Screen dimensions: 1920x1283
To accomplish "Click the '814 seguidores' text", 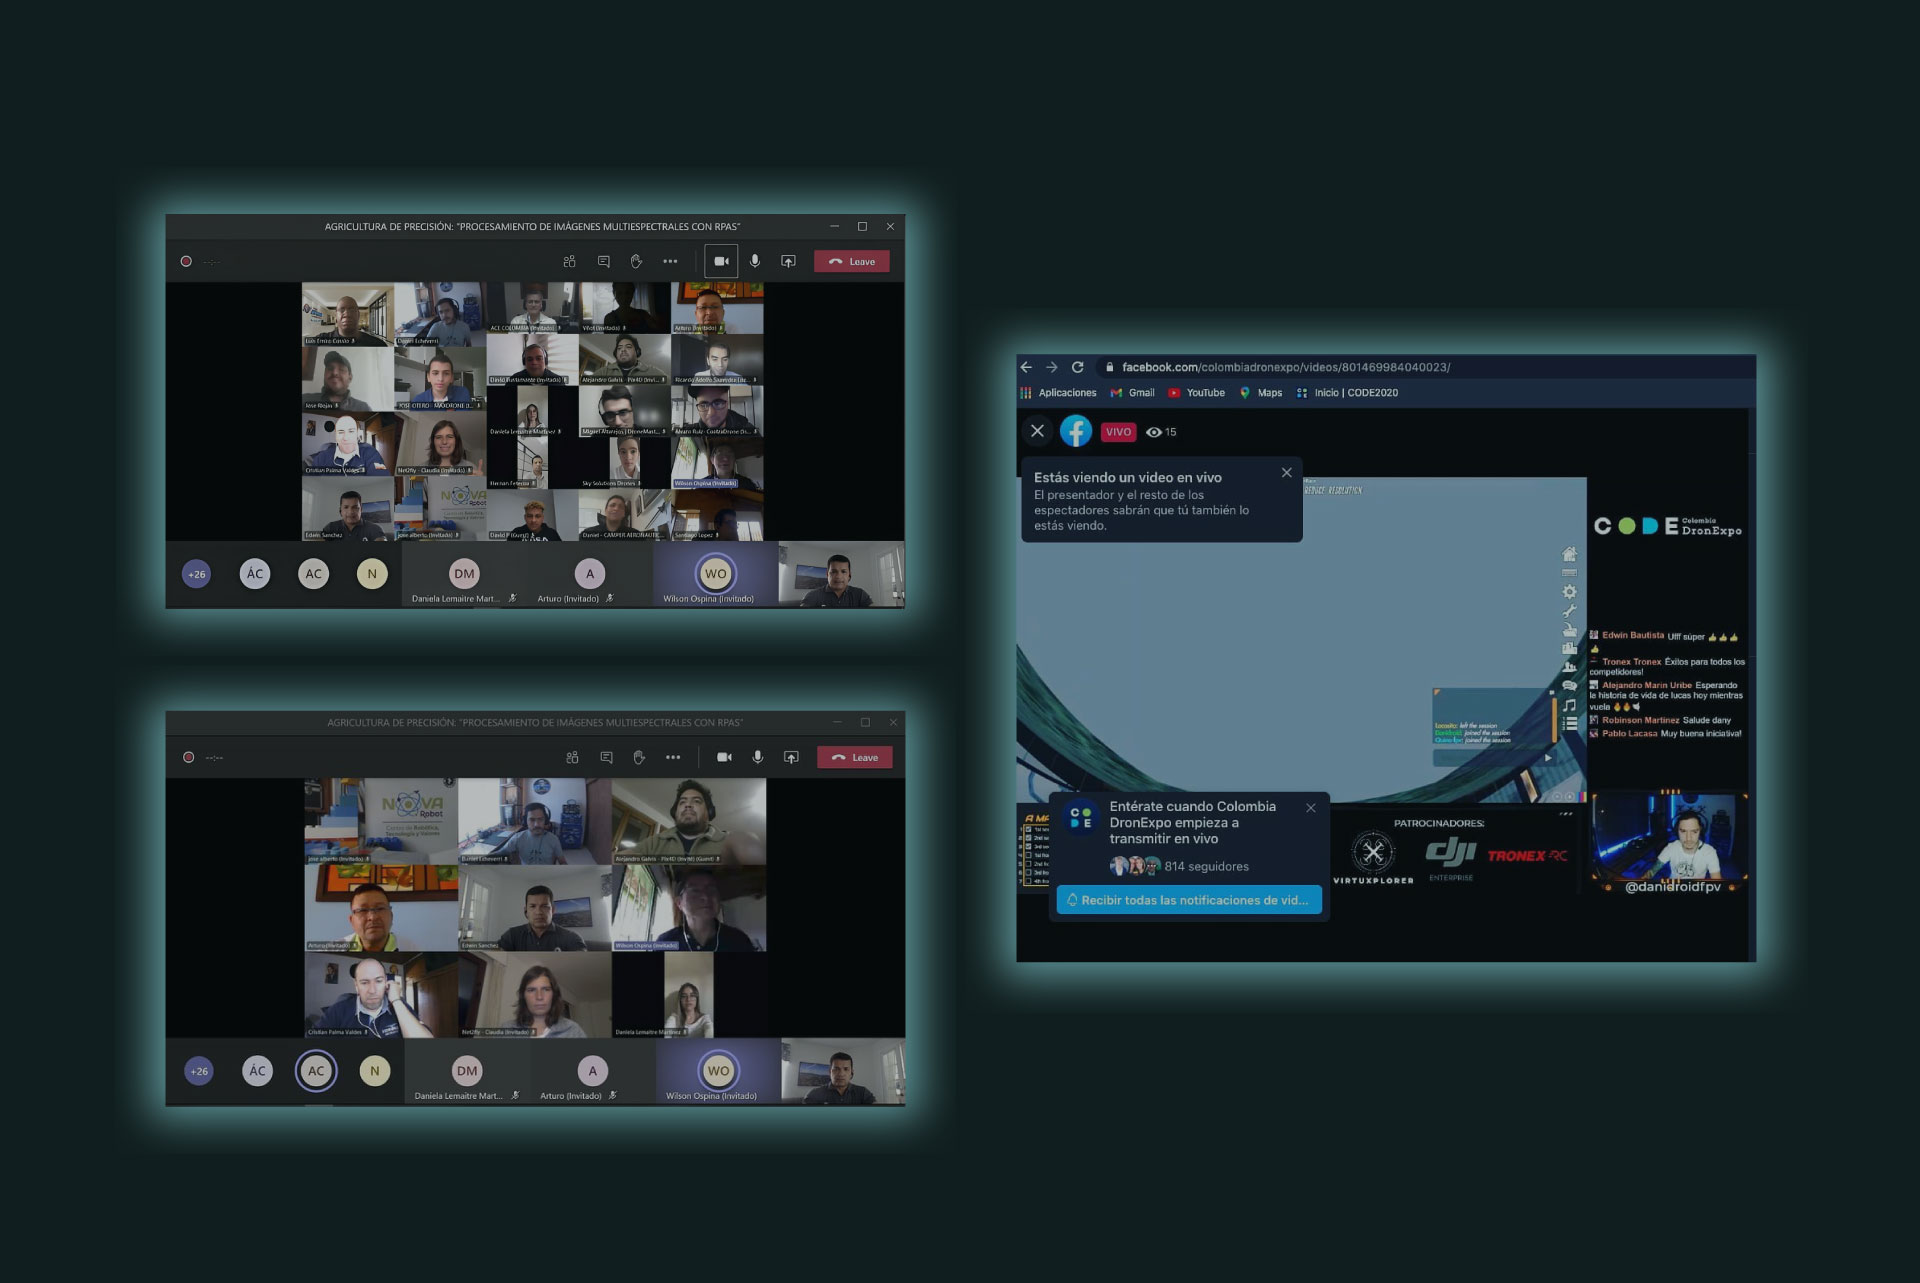I will 1207,866.
